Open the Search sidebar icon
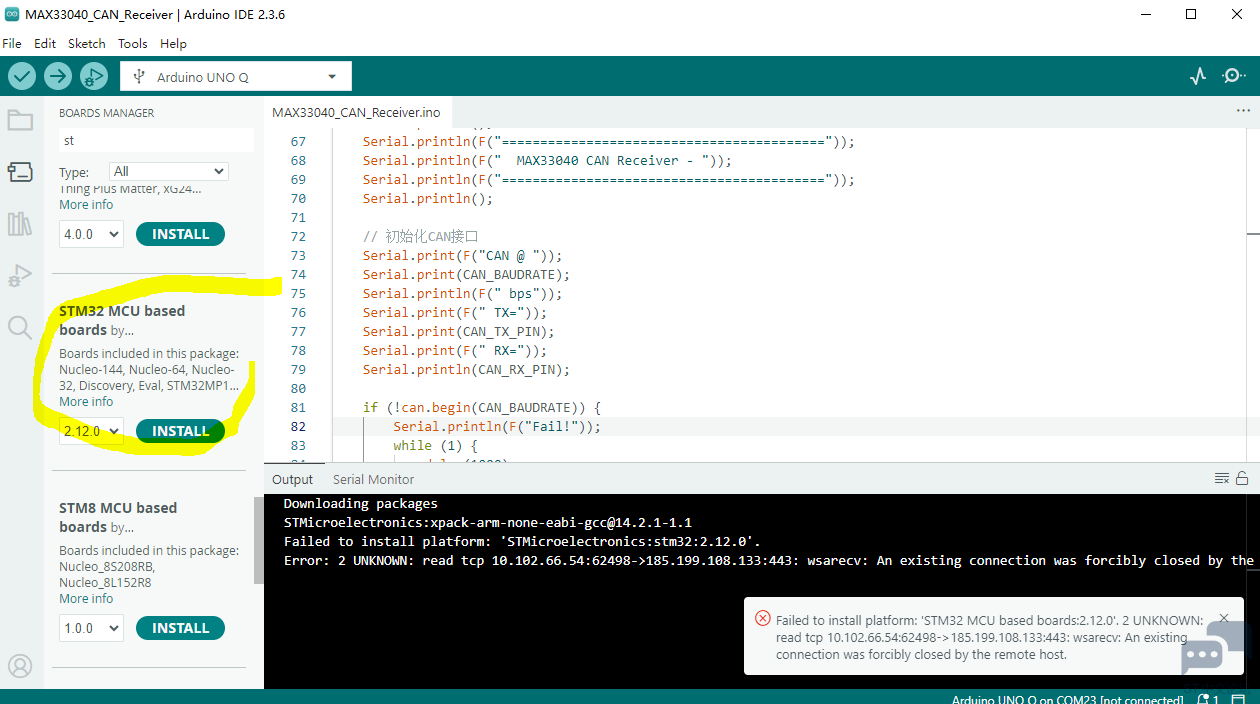 [20, 327]
